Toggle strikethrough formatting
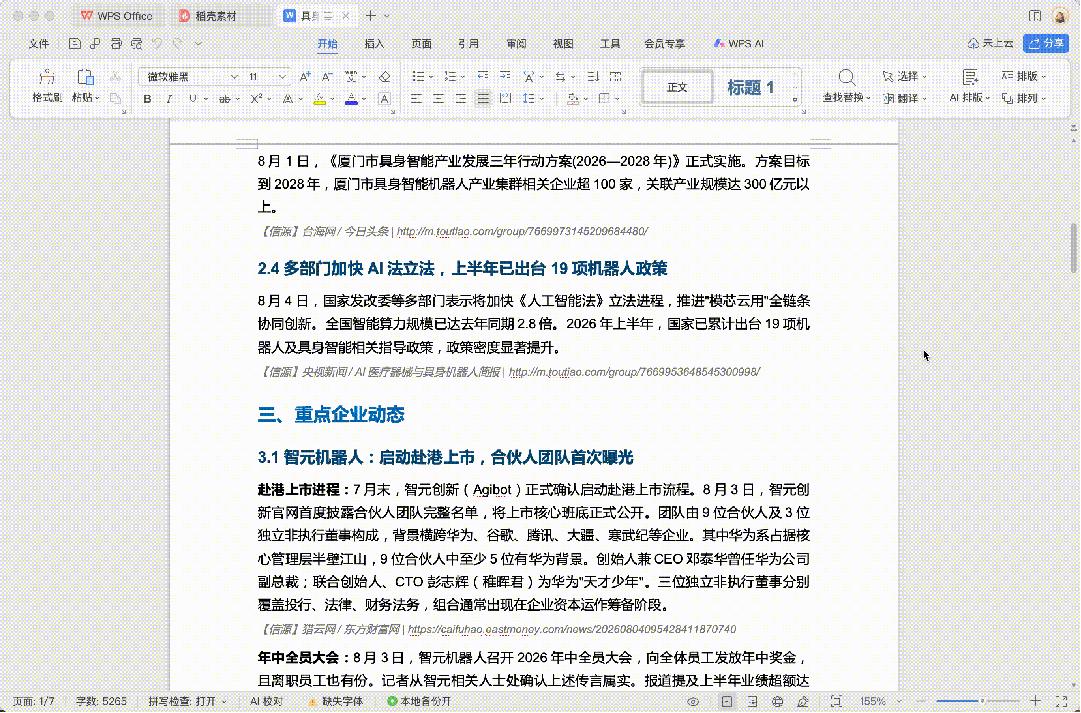Image resolution: width=1081 pixels, height=713 pixels. 224,99
